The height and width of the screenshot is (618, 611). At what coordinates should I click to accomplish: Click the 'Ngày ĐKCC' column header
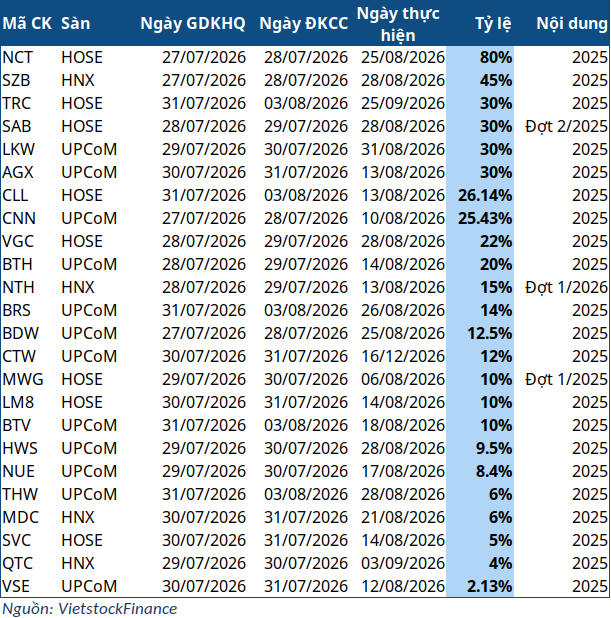(304, 23)
